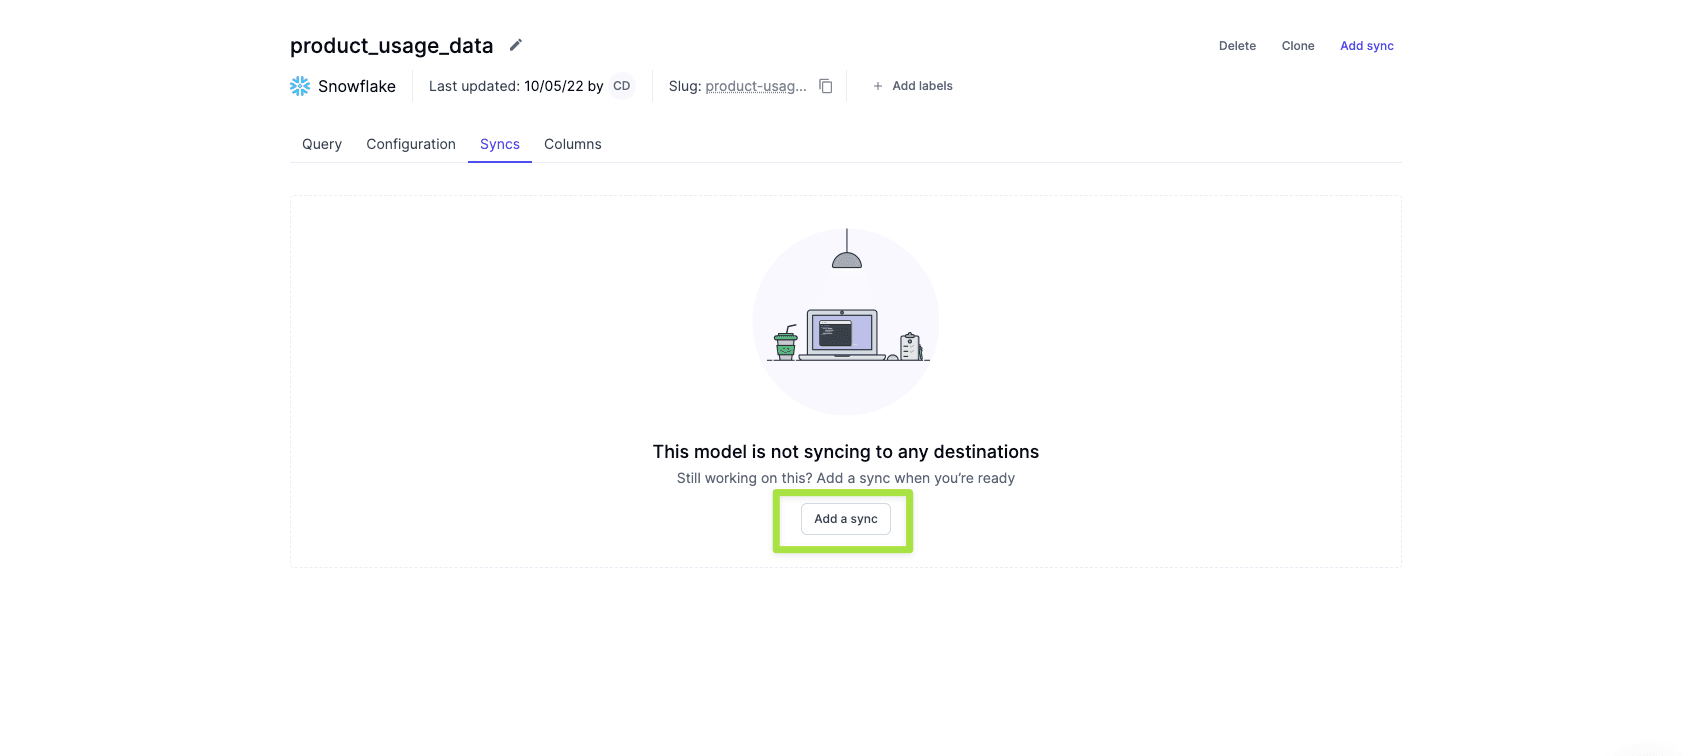Click the Add labels text
1689x756 pixels.
point(922,86)
